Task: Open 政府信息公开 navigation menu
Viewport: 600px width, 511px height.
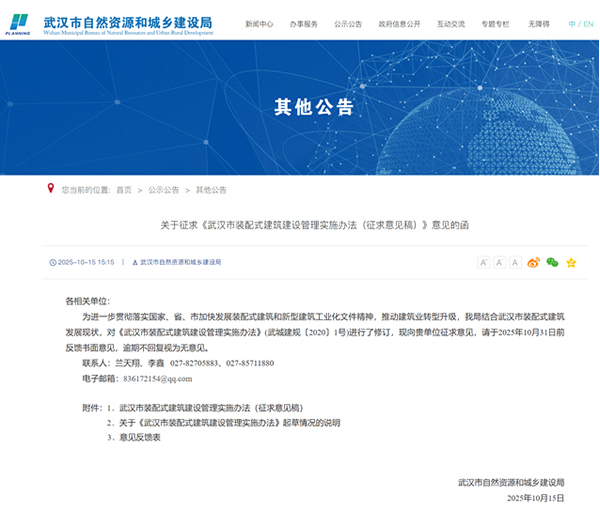Action: coord(399,23)
